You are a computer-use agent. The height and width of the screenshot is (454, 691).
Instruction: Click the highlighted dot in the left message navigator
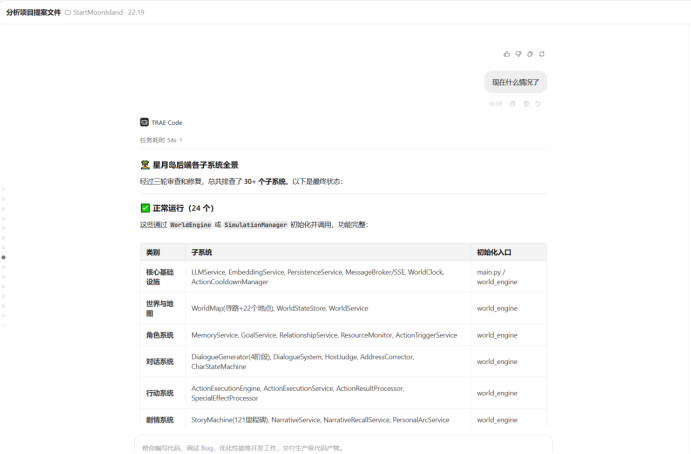(4, 257)
